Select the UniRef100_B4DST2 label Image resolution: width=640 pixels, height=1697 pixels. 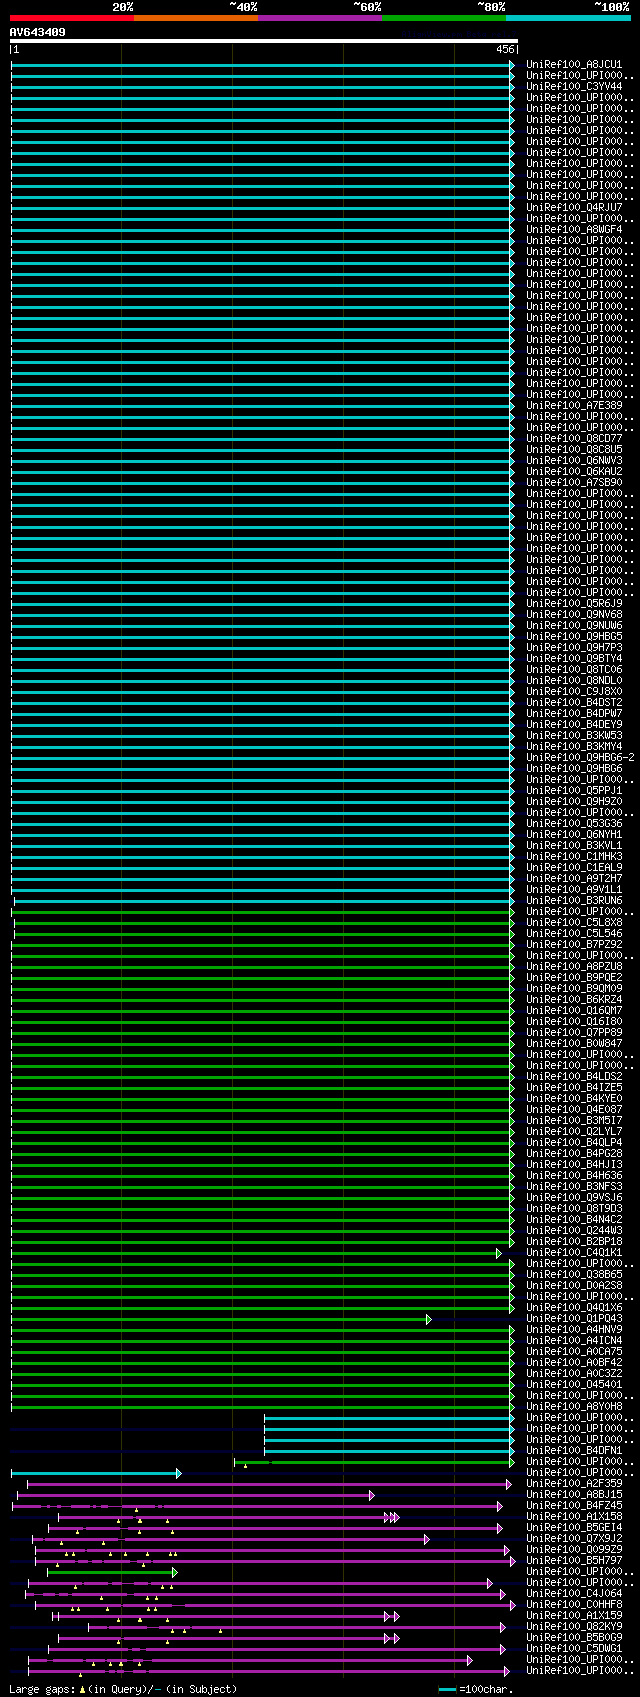574,703
